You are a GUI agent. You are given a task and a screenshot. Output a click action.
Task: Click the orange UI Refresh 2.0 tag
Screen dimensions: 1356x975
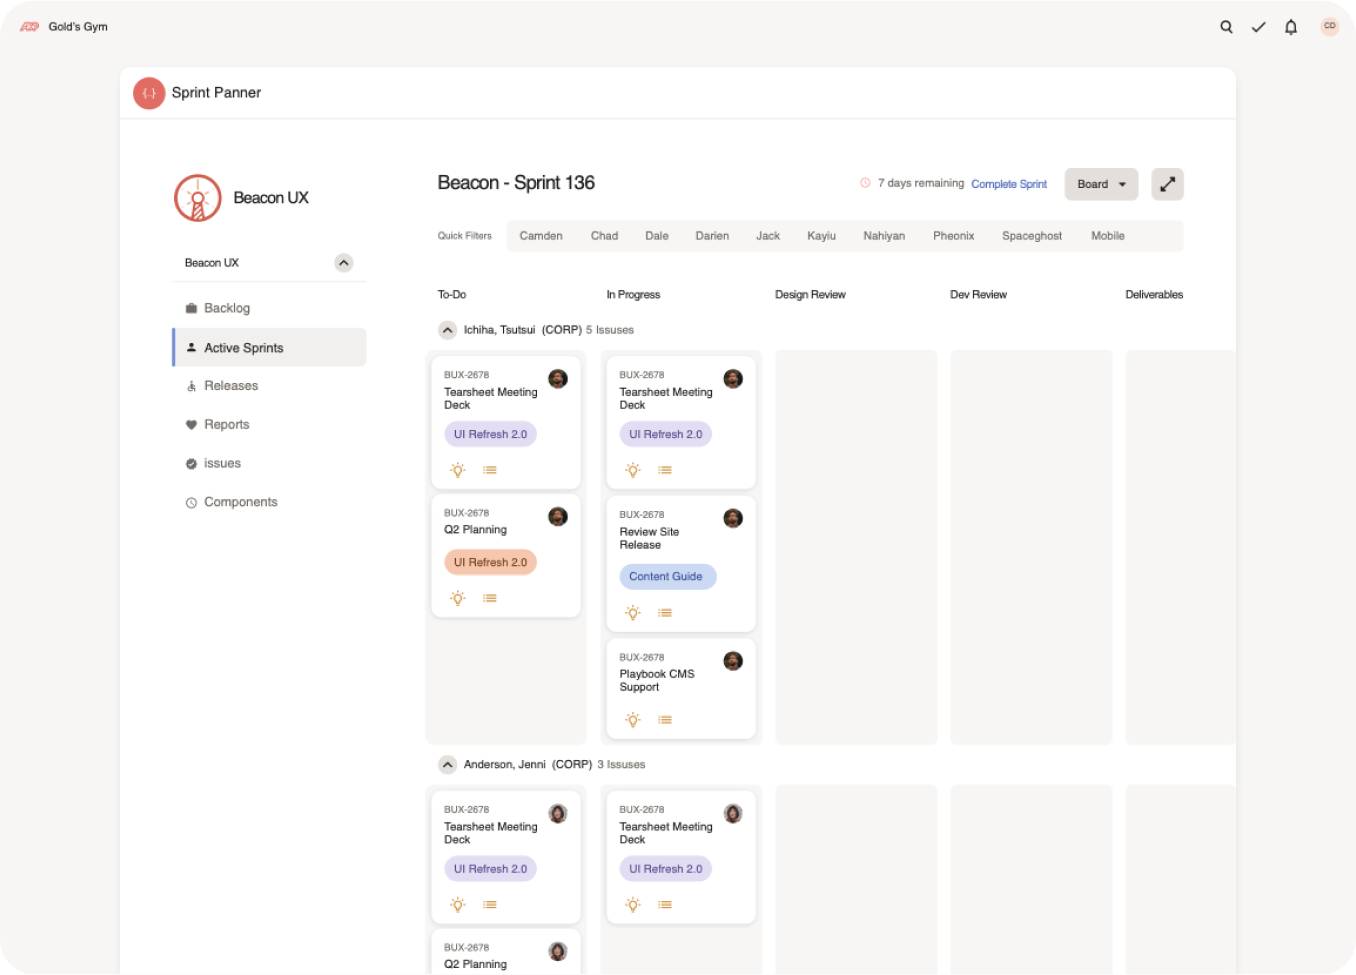pos(490,562)
